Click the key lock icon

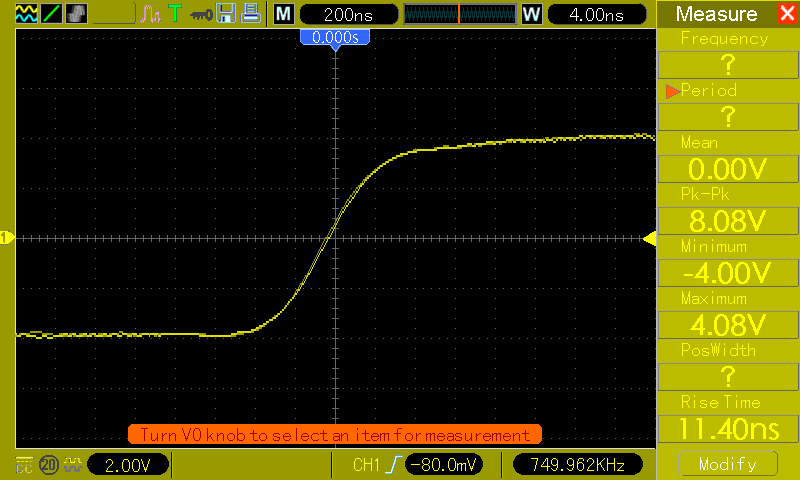click(x=201, y=15)
